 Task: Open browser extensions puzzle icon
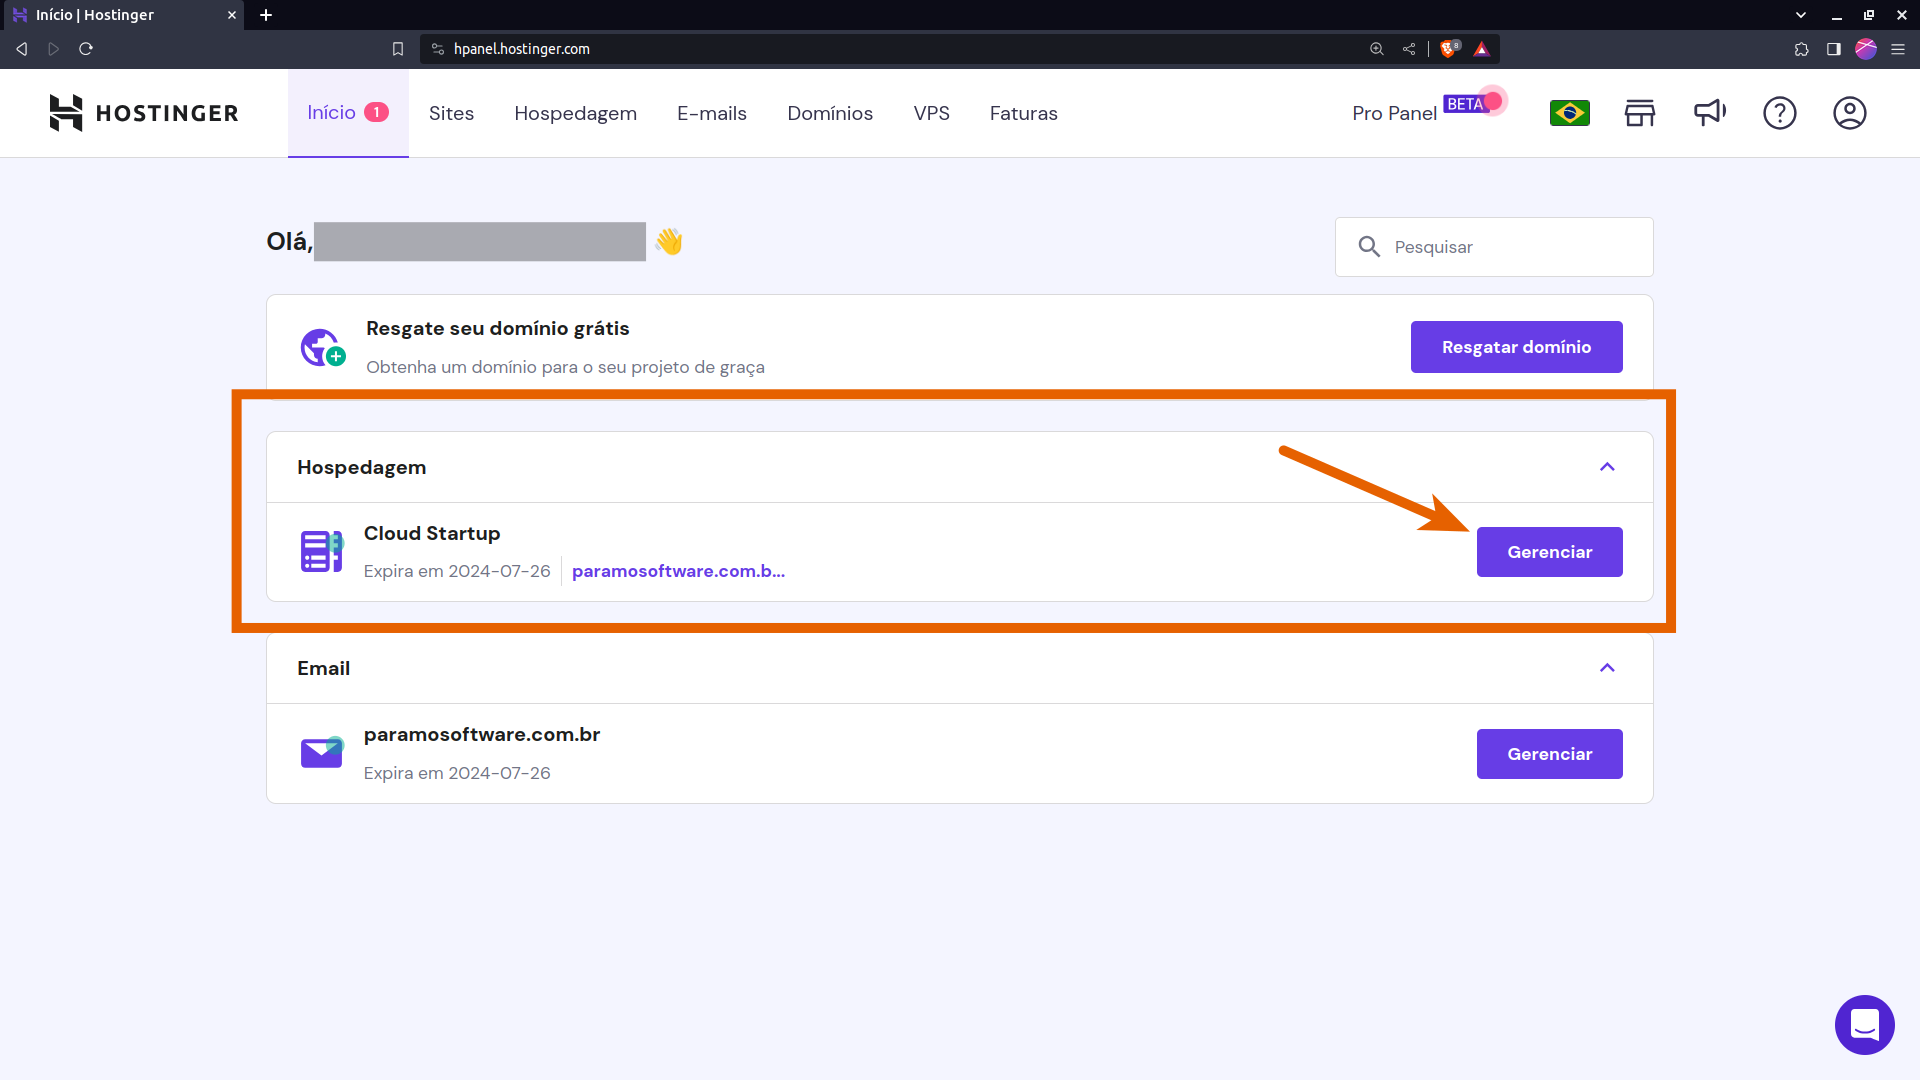[x=1801, y=49]
